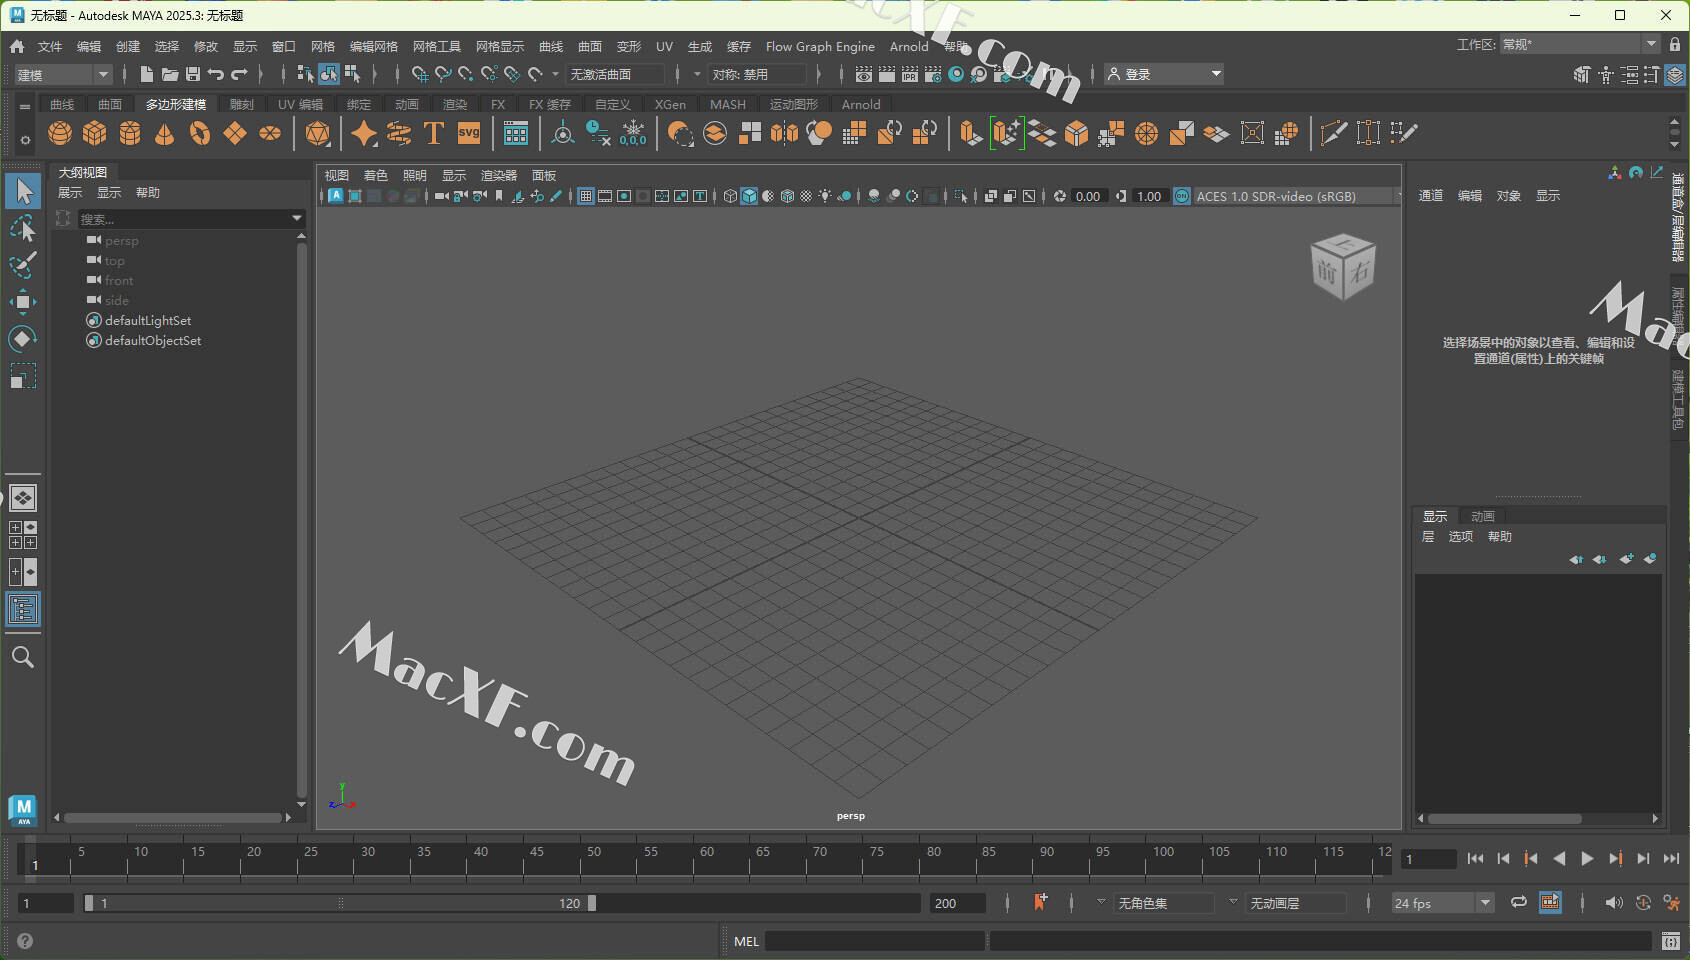Image resolution: width=1690 pixels, height=960 pixels.
Task: Open the viewport 着色 menu
Action: click(375, 175)
